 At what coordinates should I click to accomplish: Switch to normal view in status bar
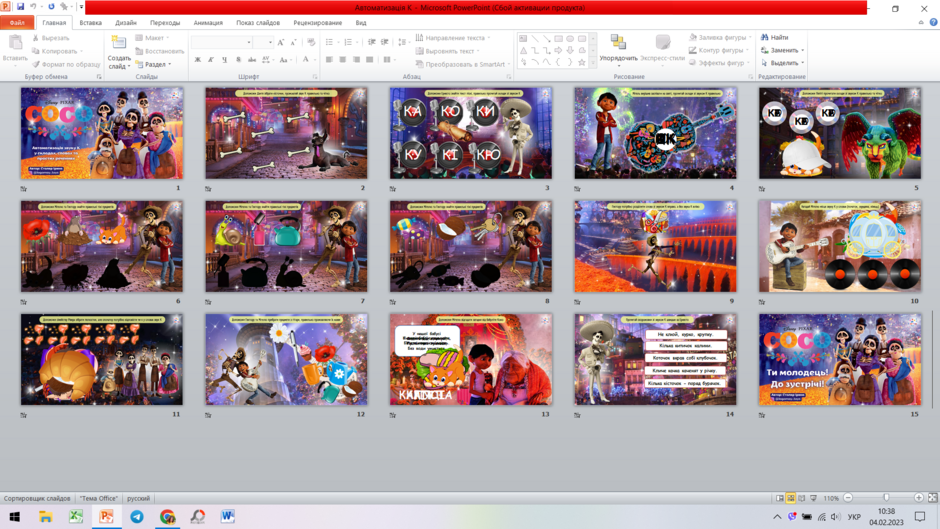[780, 498]
